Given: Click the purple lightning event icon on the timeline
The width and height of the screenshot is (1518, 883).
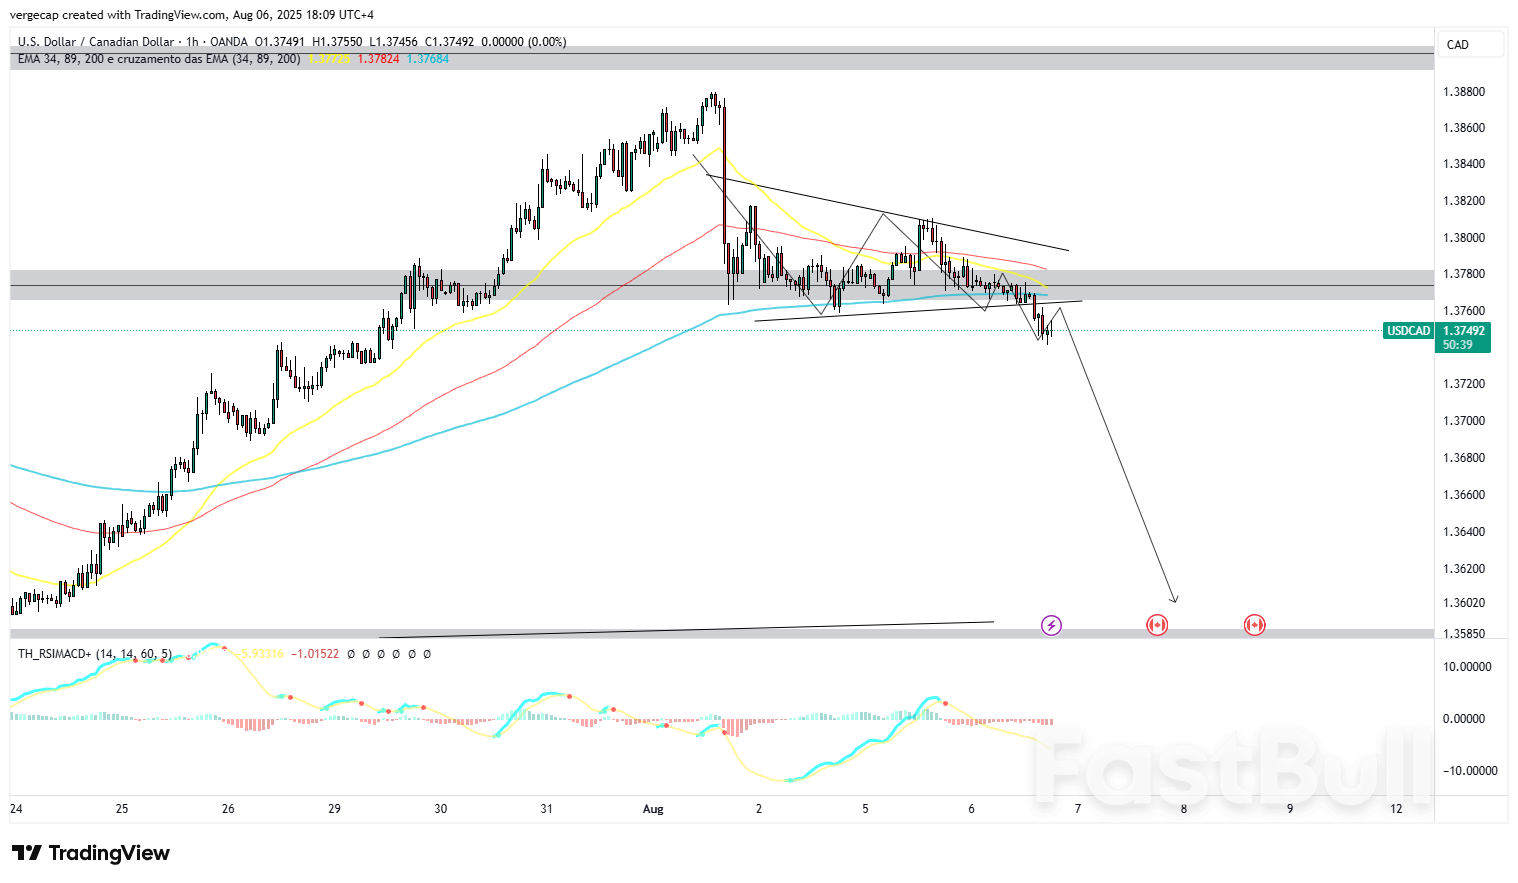Looking at the screenshot, I should [1051, 625].
